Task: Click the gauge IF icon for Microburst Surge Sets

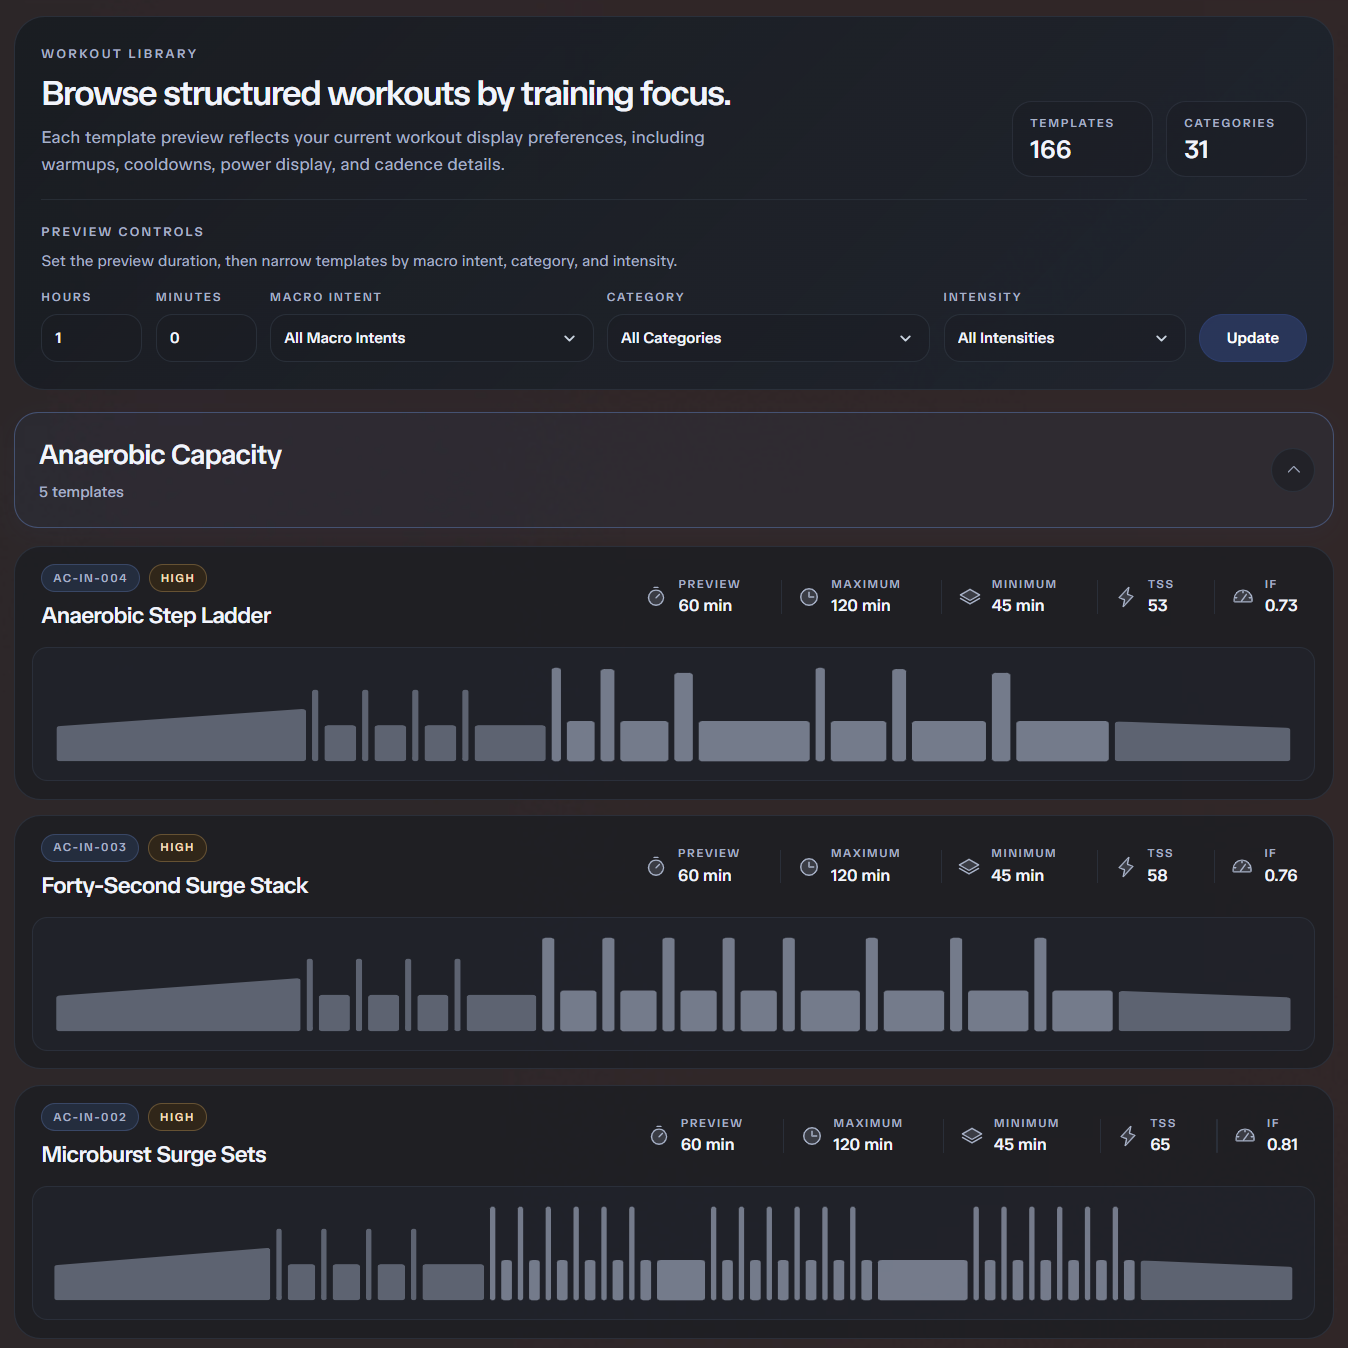Action: pos(1245,1136)
